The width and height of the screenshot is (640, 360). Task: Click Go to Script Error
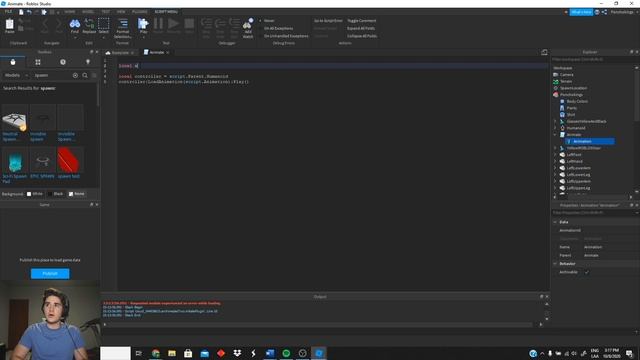[x=328, y=20]
